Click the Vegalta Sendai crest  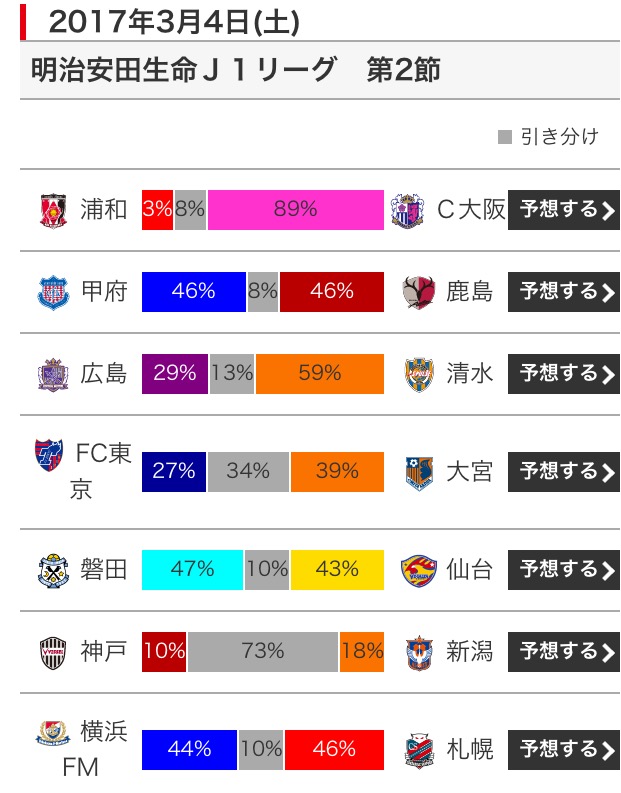coord(418,570)
